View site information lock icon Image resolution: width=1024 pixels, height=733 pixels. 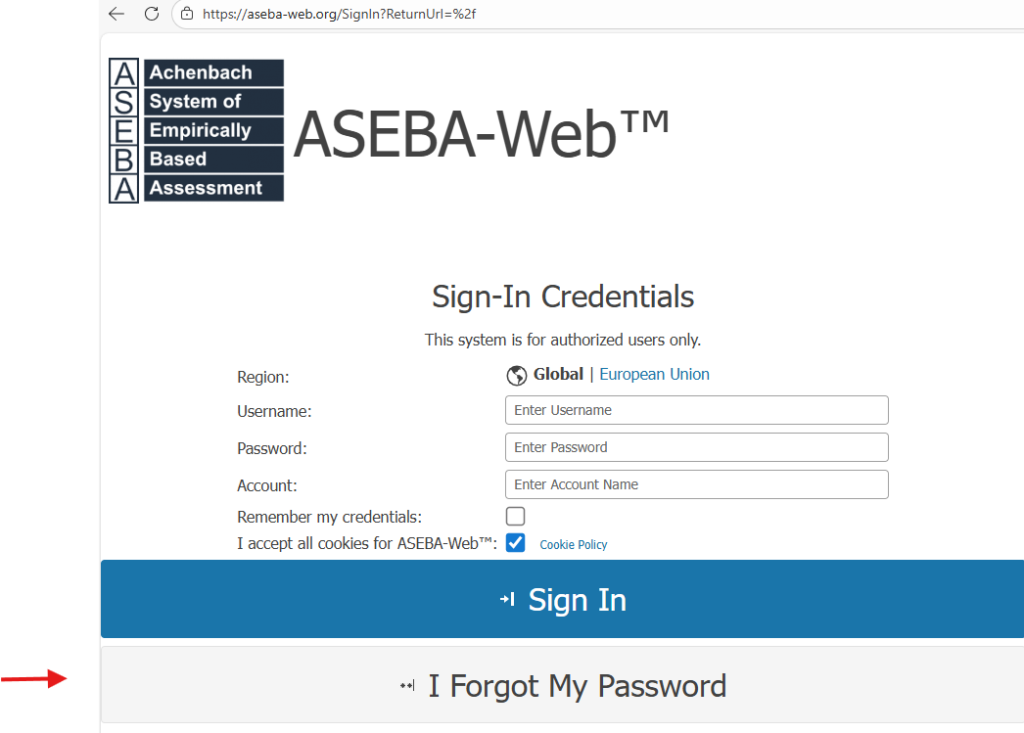(x=186, y=14)
